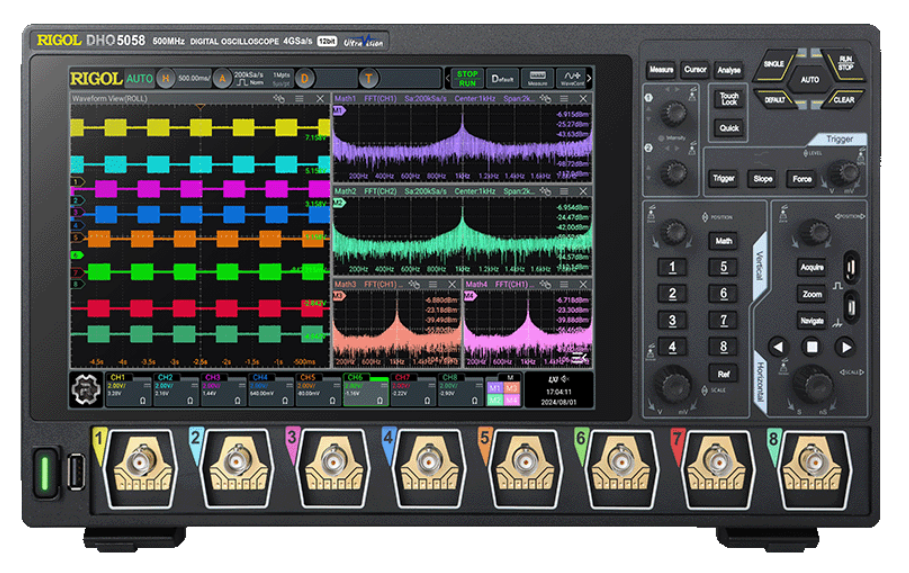Close the Math1 FFT window
This screenshot has width=909, height=573.
pyautogui.click(x=583, y=99)
